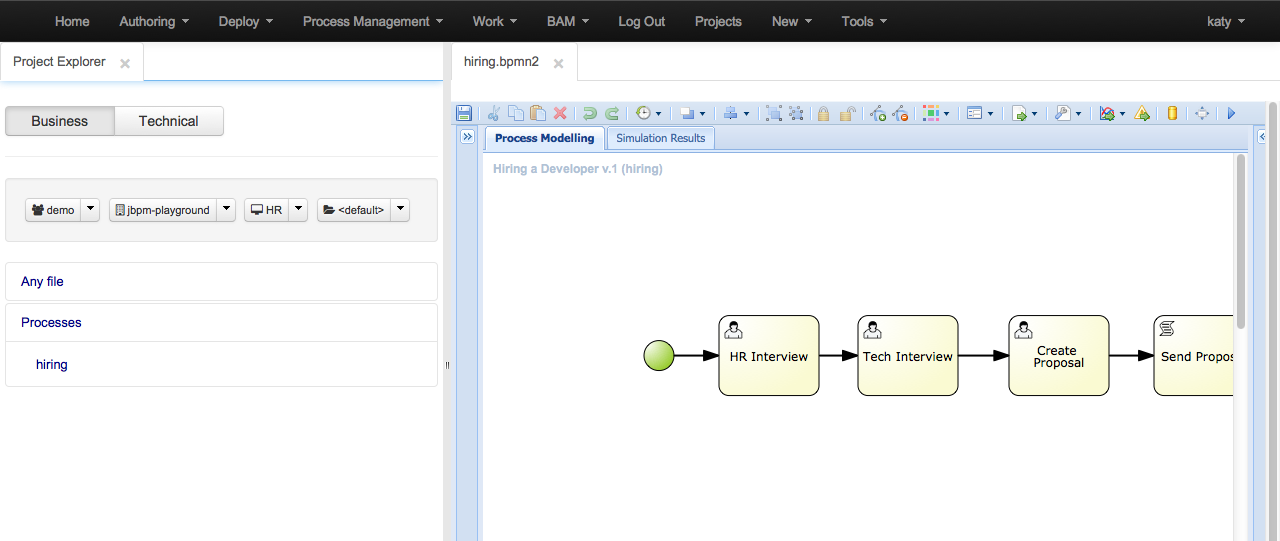Open the Authoring menu

tap(154, 21)
